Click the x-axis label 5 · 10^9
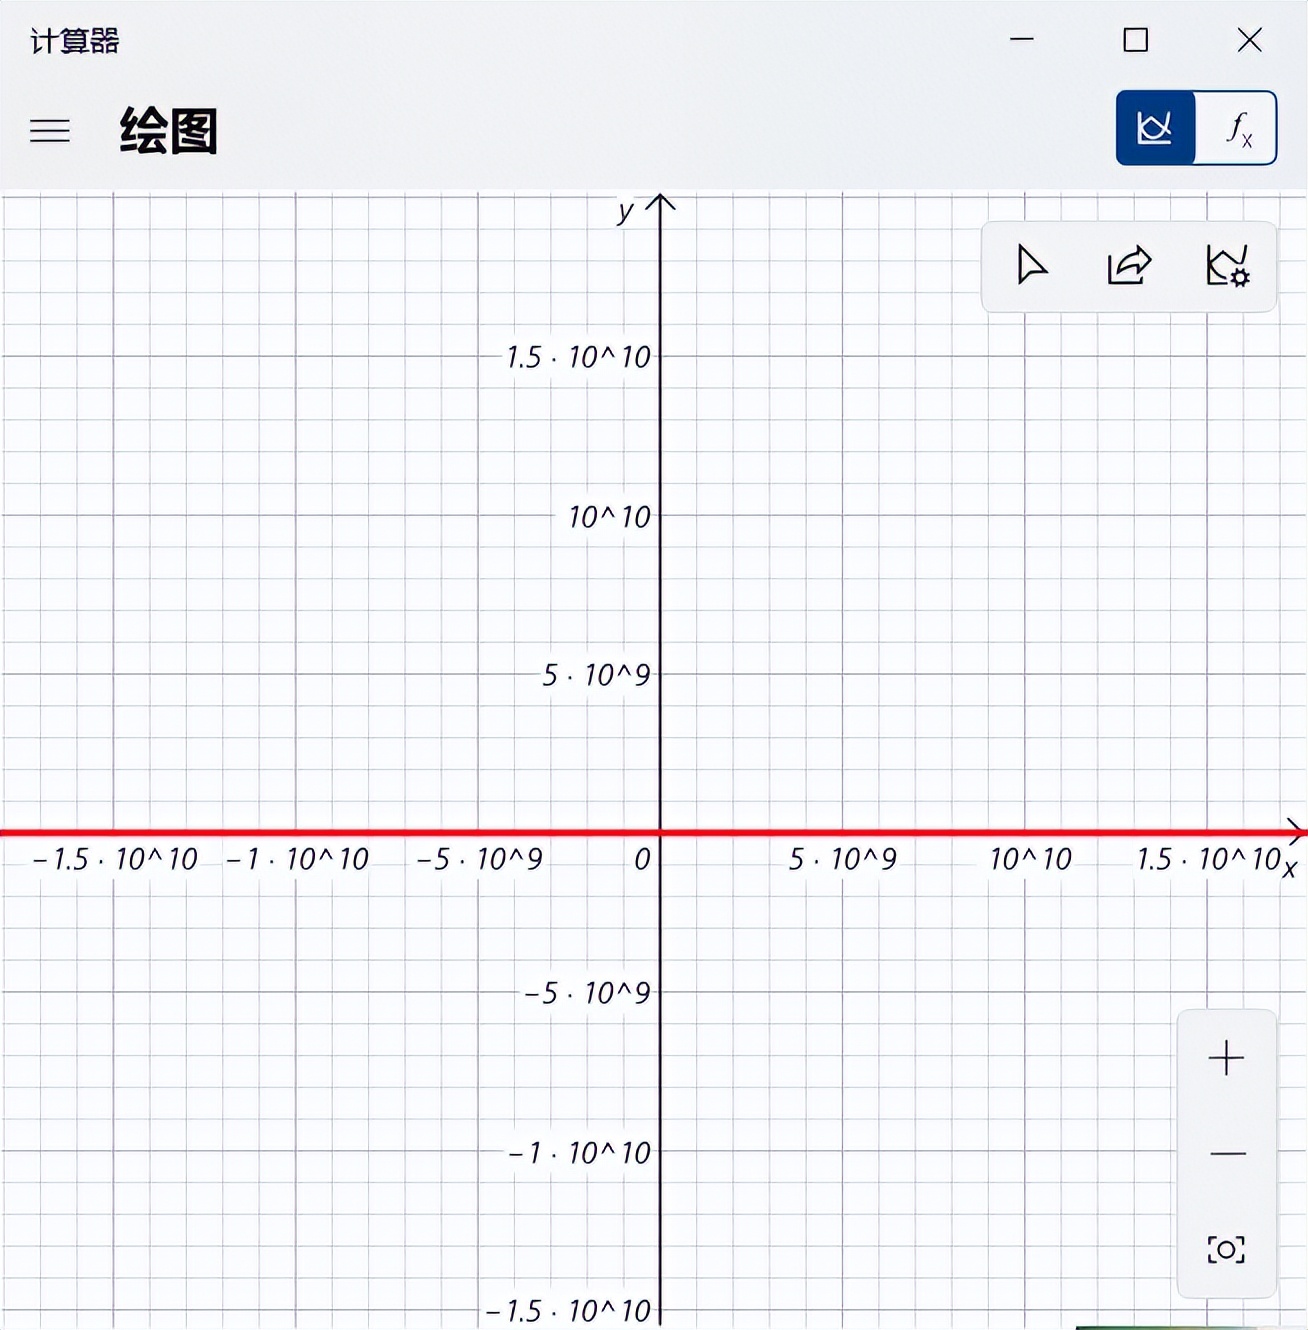Screen dimensions: 1308x1330 click(842, 859)
